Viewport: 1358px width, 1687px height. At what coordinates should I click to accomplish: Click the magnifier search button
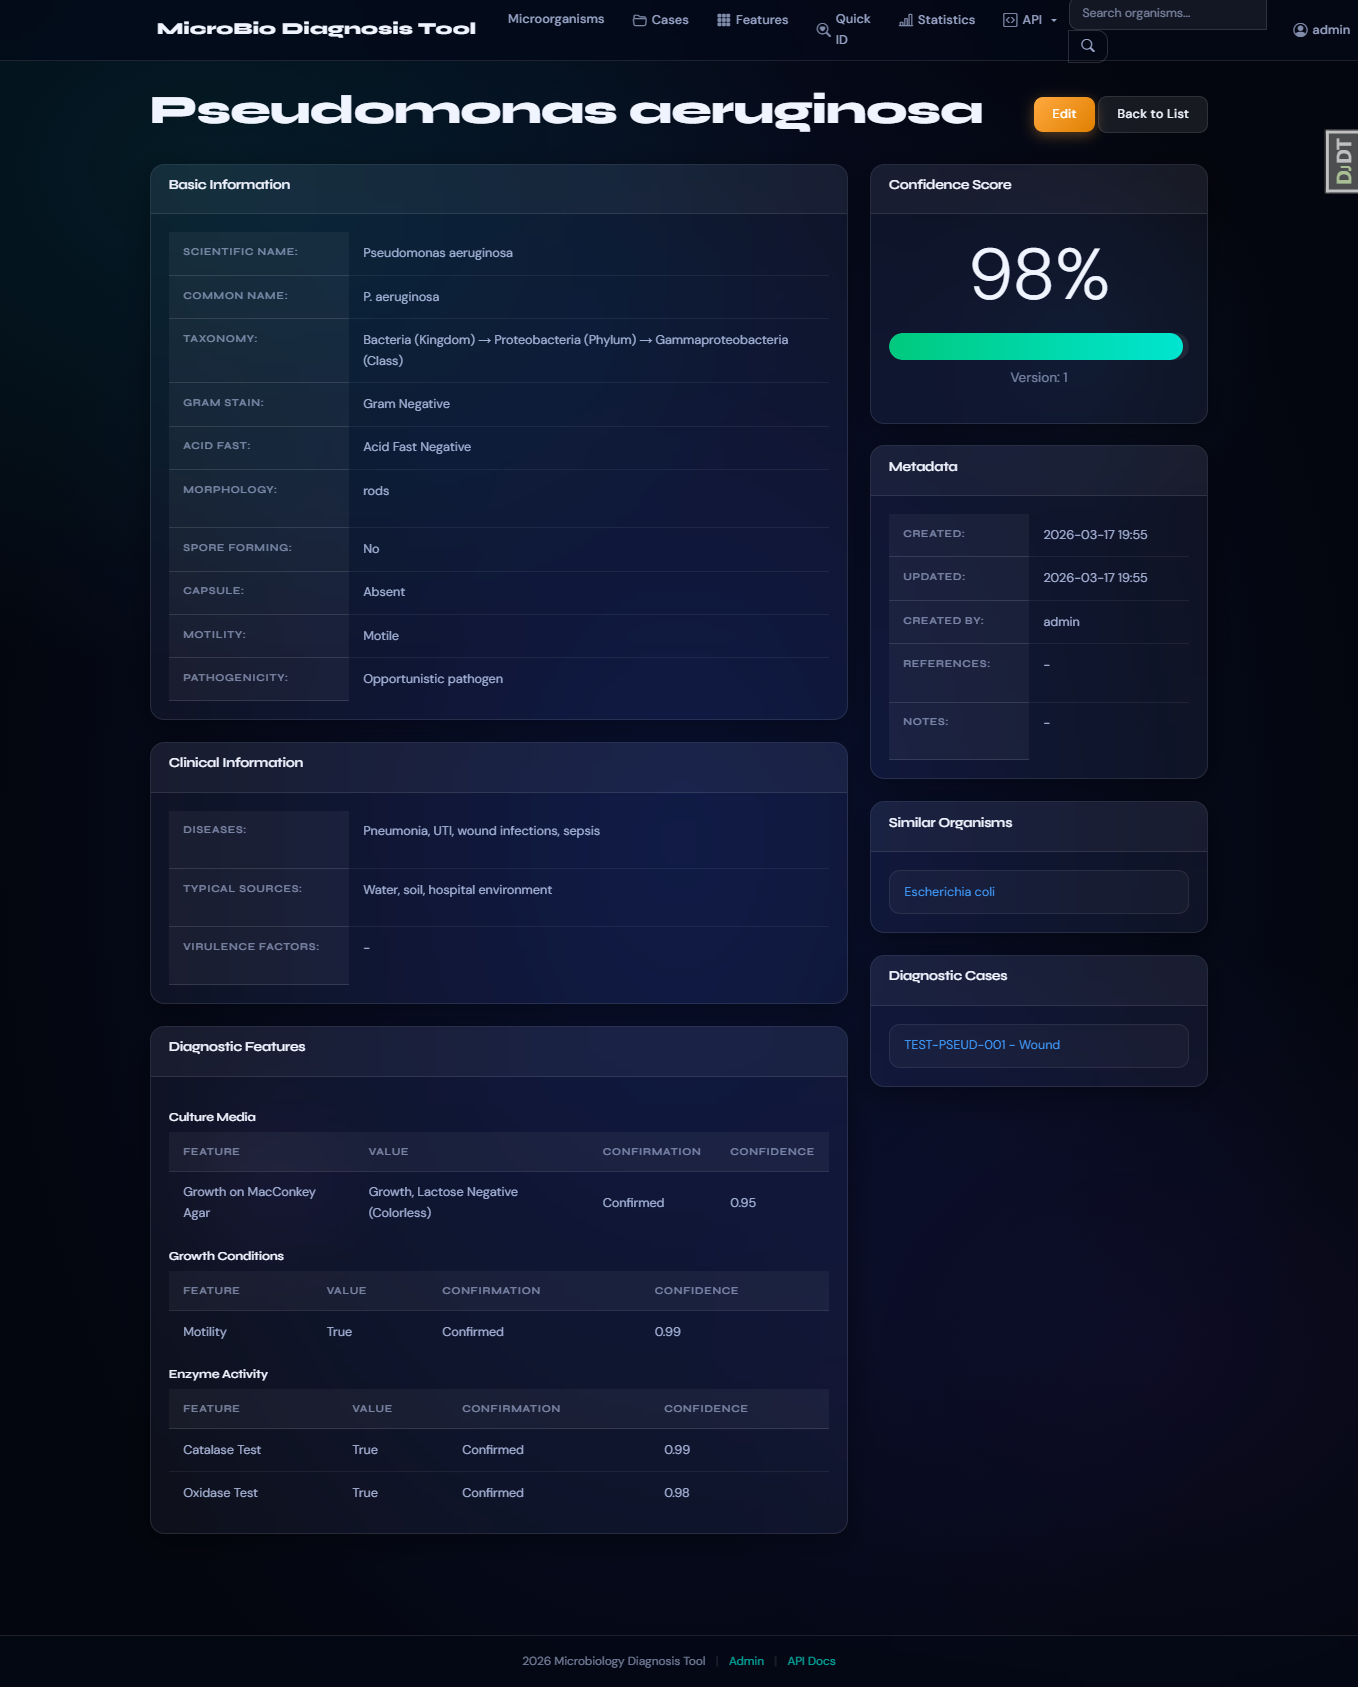pos(1087,45)
